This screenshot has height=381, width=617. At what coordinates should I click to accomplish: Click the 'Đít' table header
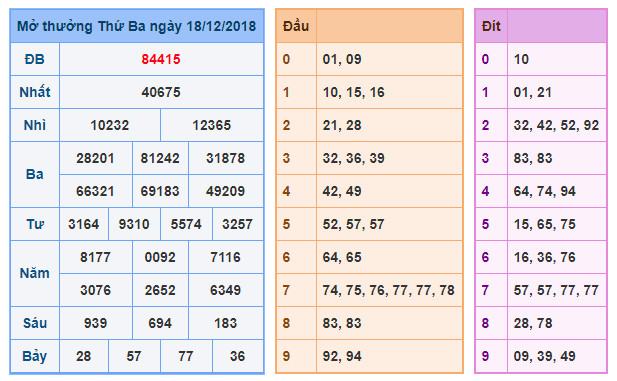[x=491, y=26]
